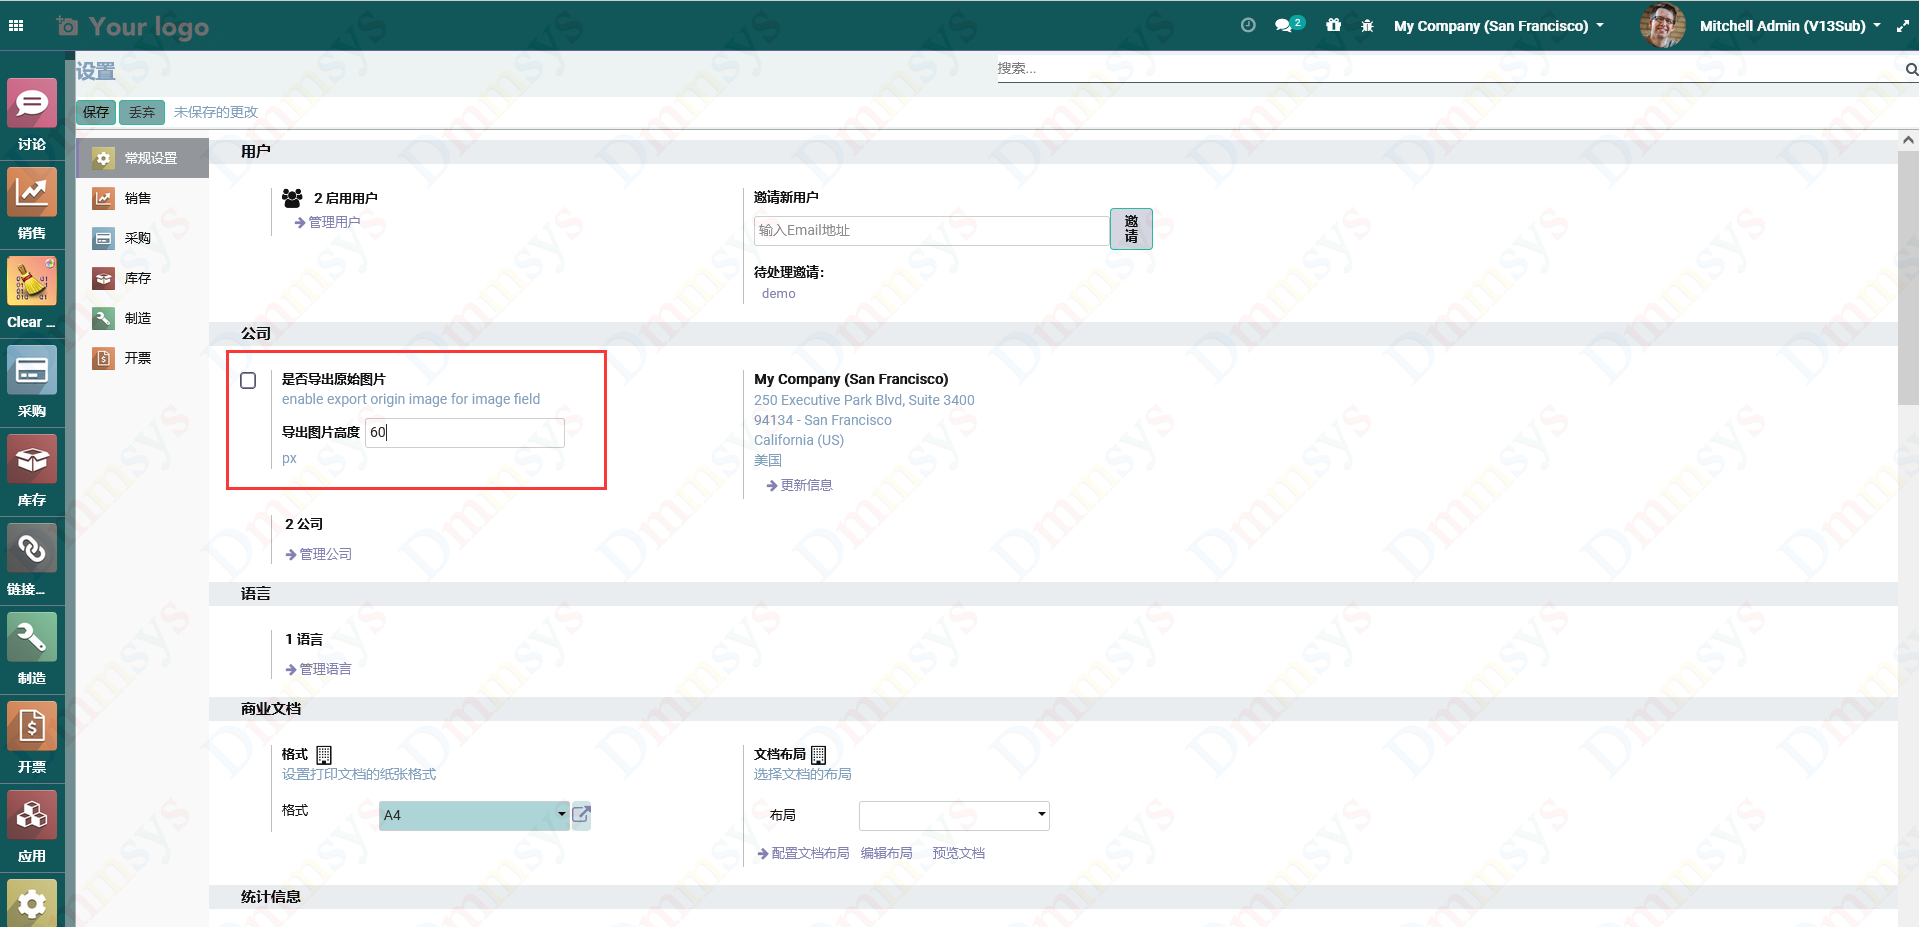1919x927 pixels.
Task: Click the 导出图片高度 value field
Action: tap(465, 432)
